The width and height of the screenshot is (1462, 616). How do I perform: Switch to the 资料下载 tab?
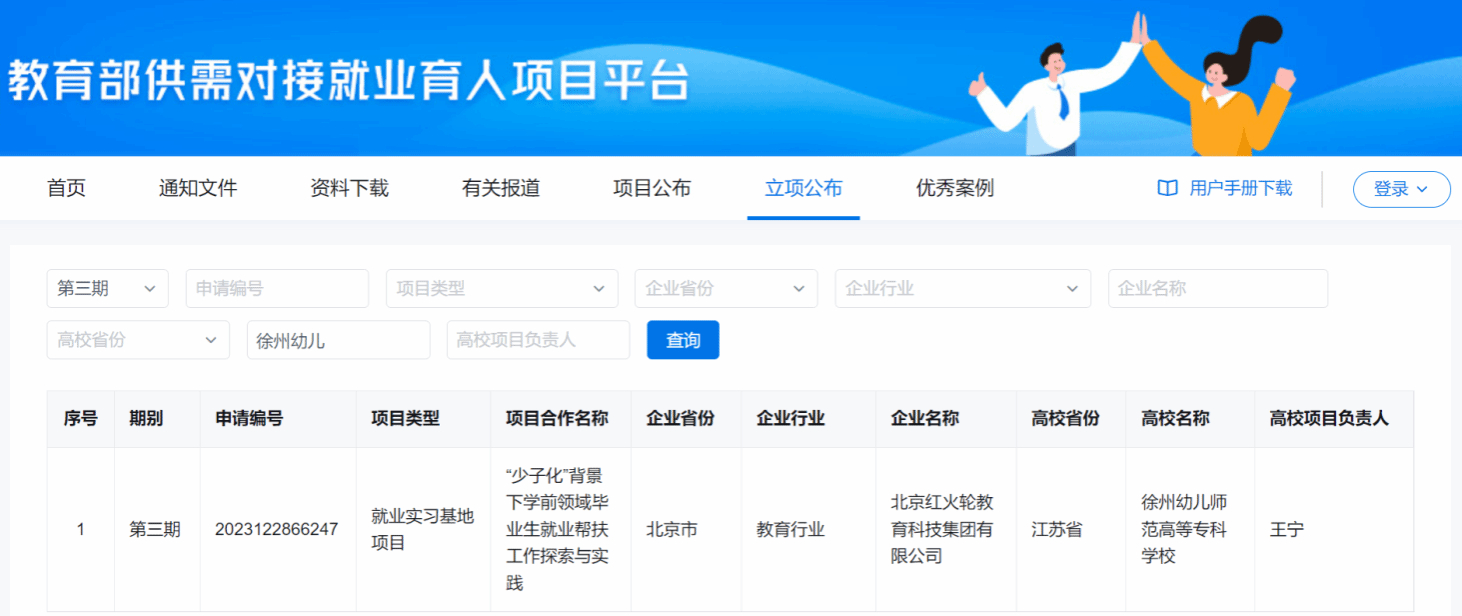[x=349, y=188]
